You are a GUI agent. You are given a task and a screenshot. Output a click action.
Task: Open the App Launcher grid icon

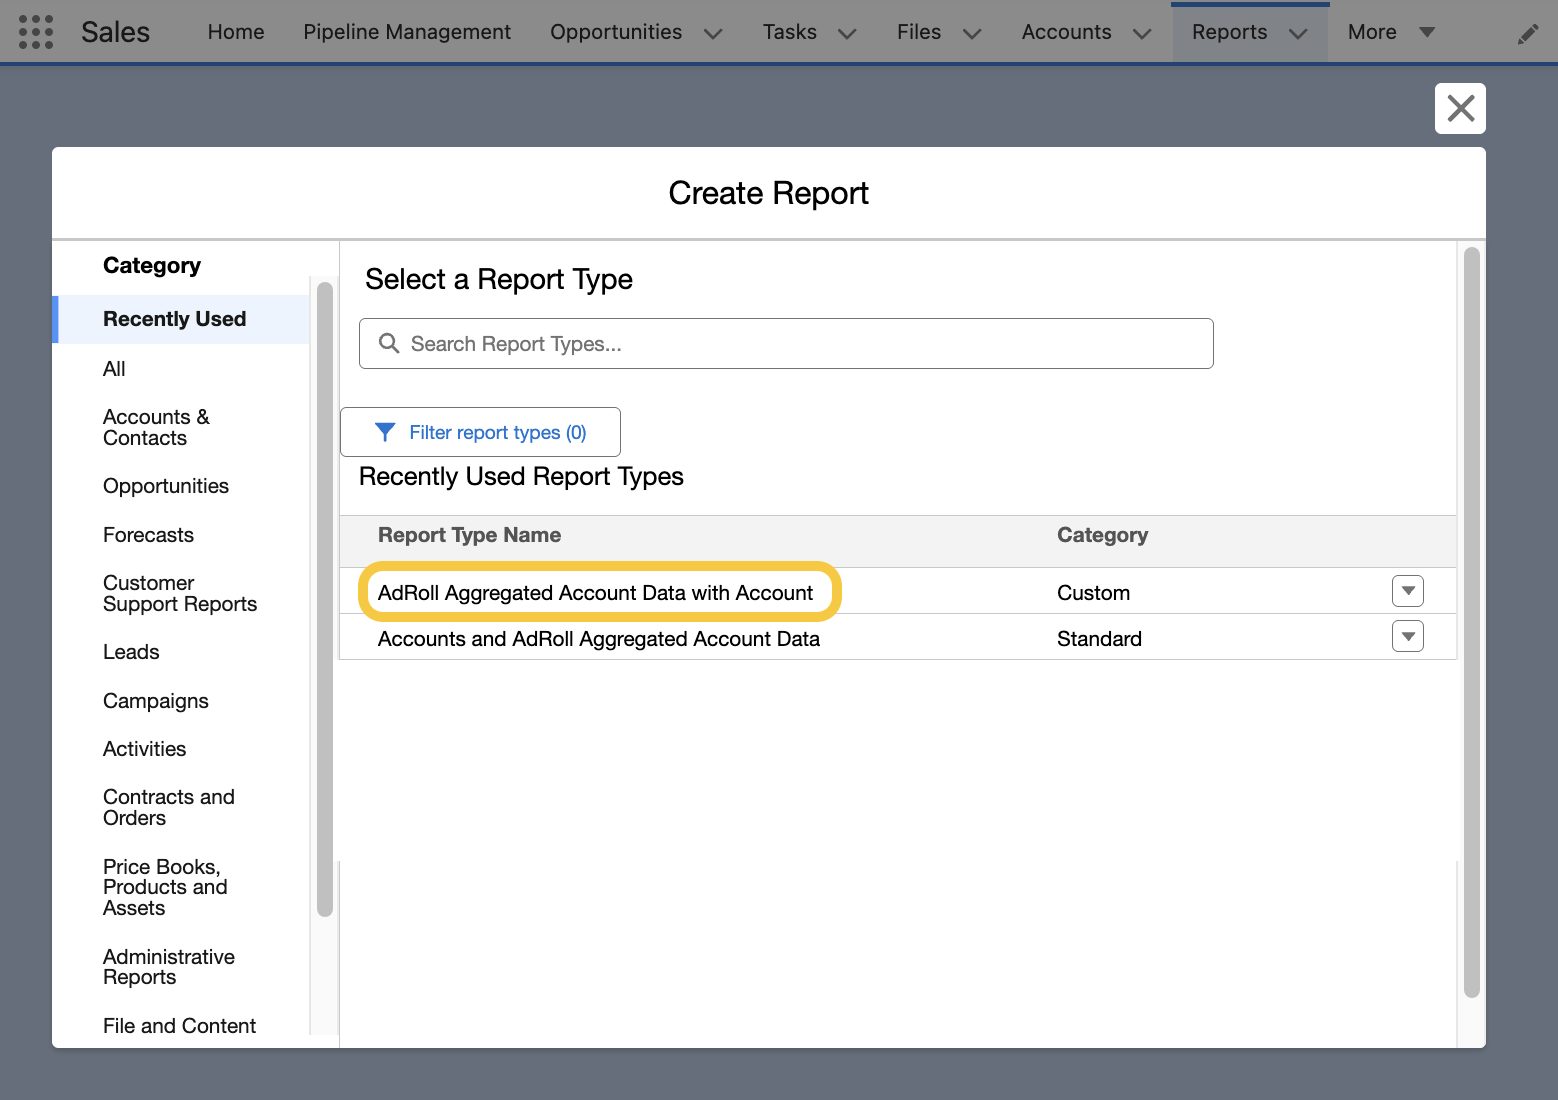(36, 32)
